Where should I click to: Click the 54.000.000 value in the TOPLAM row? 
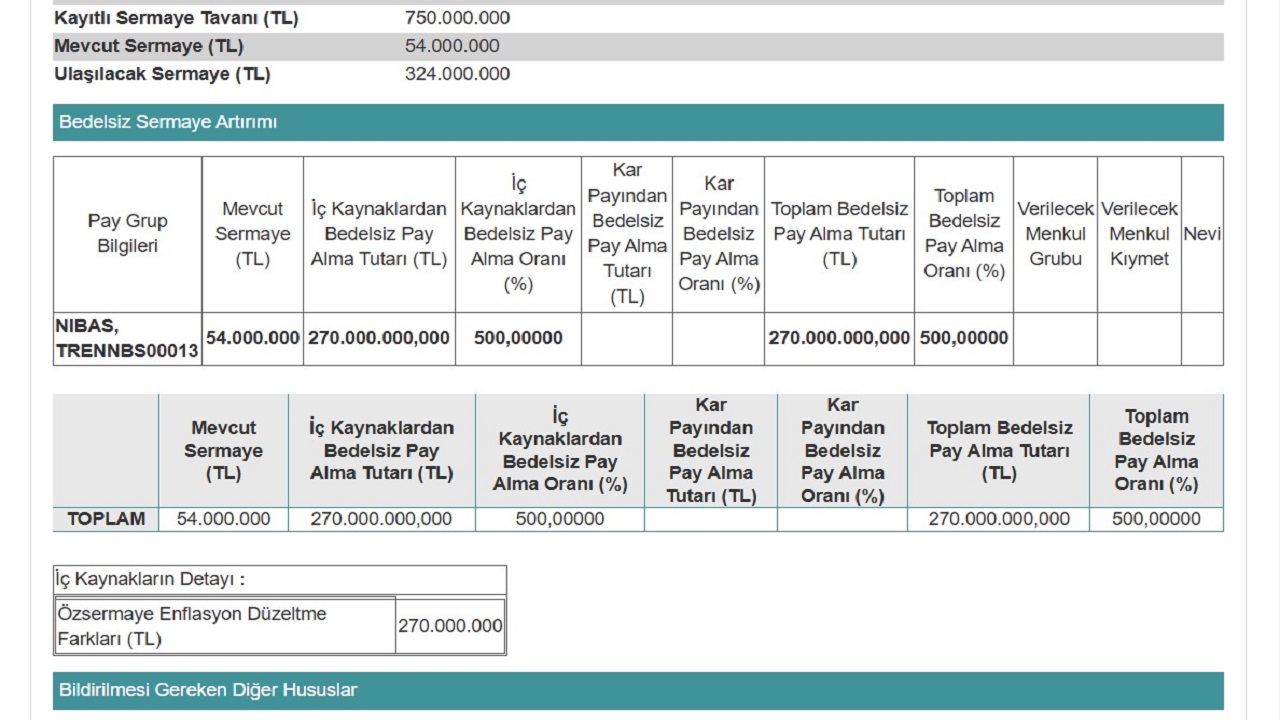[223, 519]
